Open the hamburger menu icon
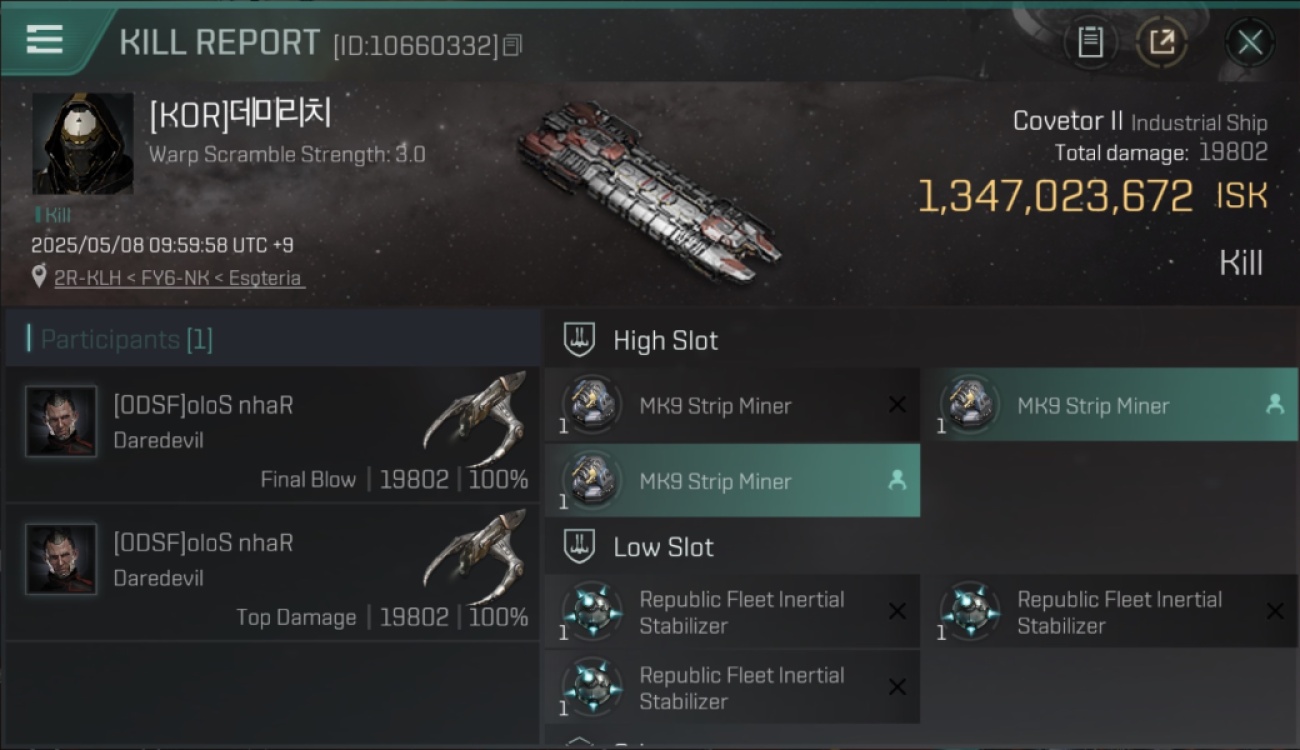Viewport: 1300px width, 750px height. coord(45,39)
